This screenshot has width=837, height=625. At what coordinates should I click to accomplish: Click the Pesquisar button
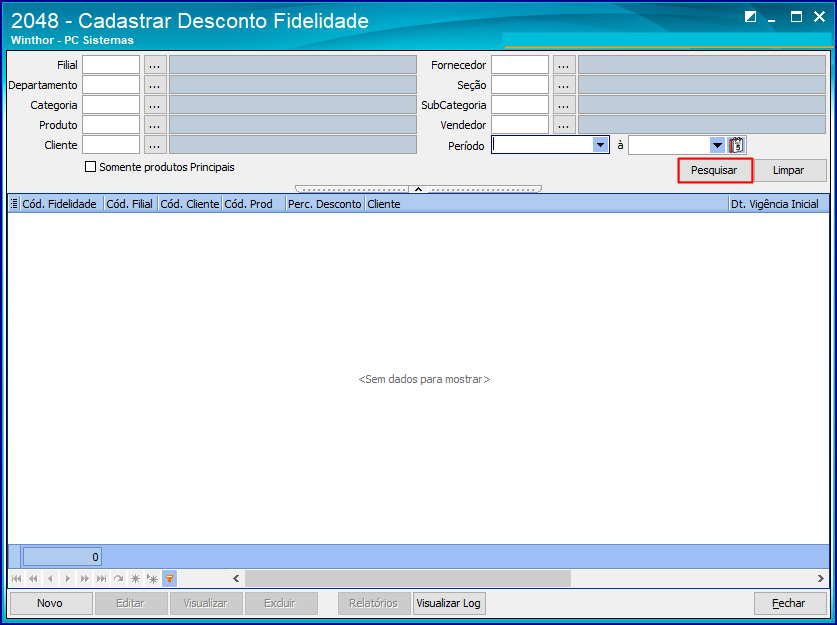[715, 170]
